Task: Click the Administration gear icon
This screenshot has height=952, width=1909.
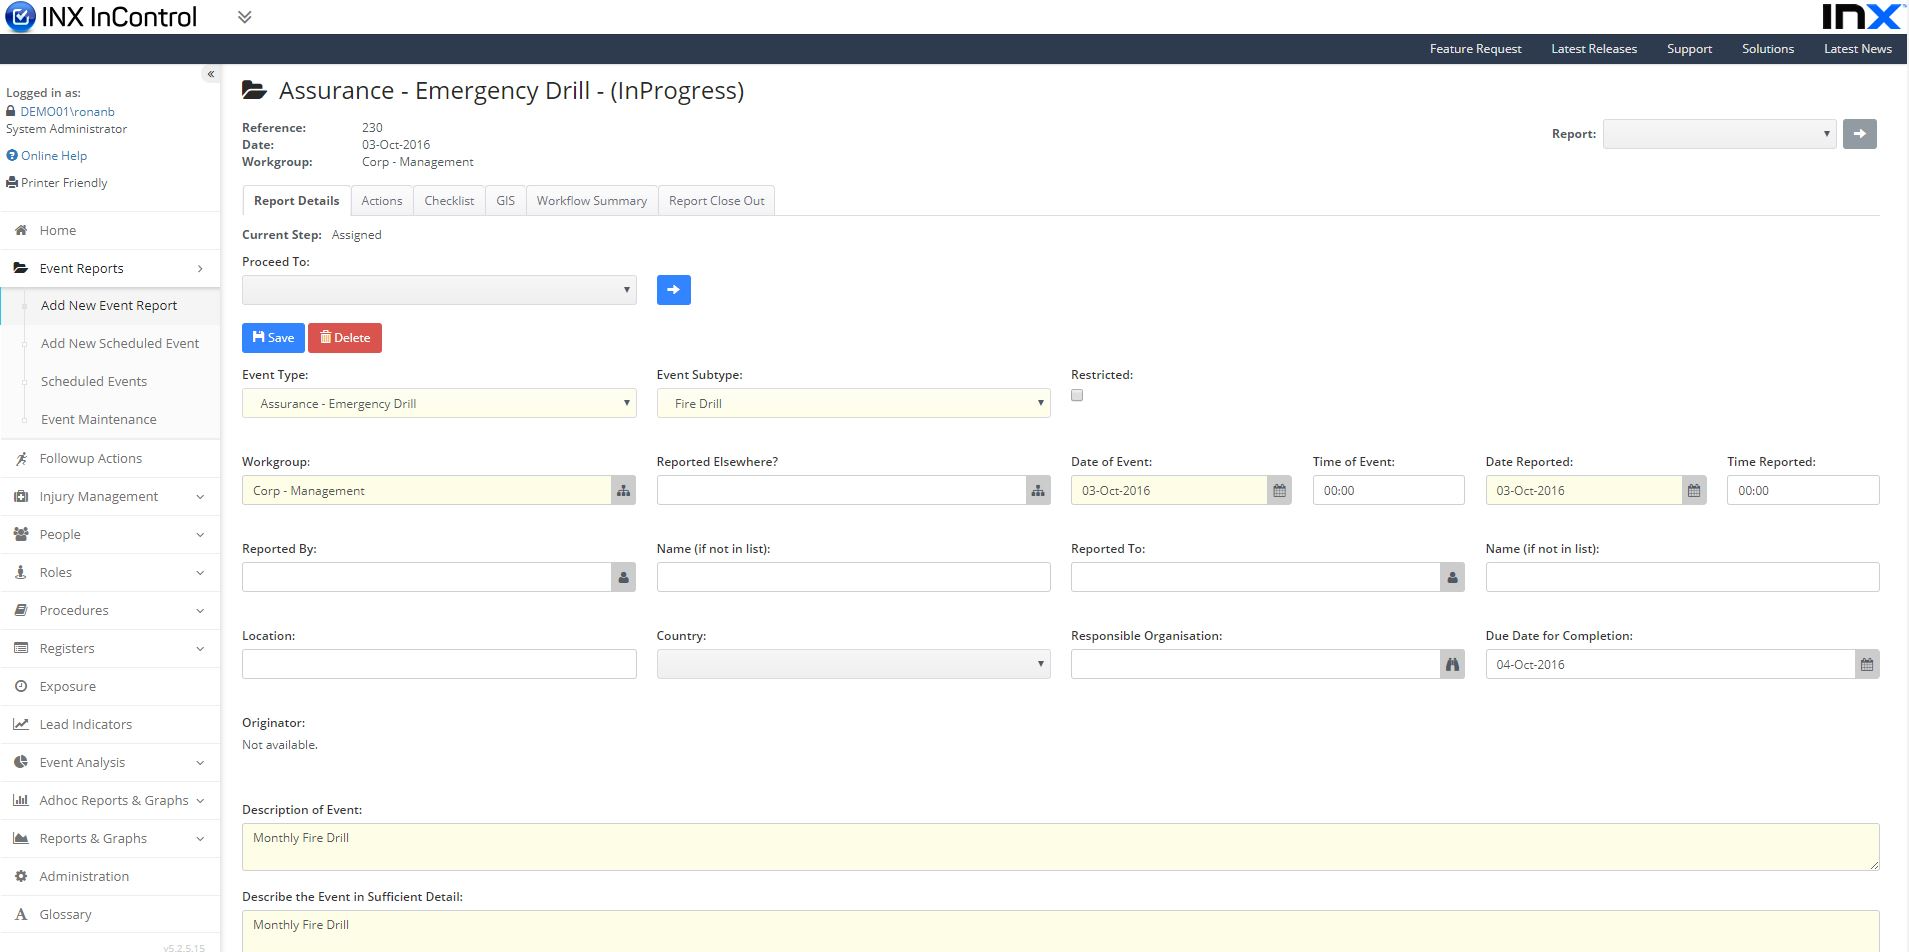Action: [21, 877]
